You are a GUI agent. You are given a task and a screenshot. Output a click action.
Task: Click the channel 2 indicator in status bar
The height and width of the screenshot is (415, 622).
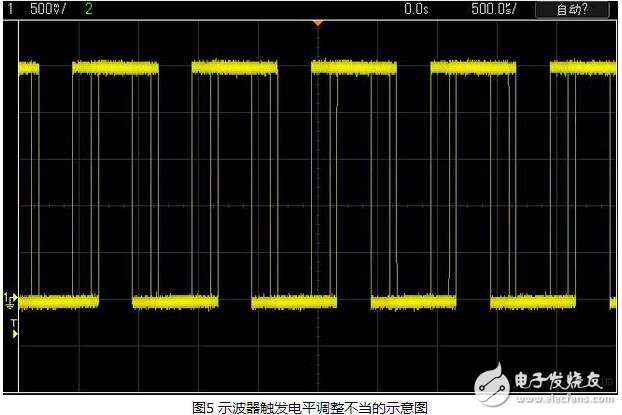point(89,9)
